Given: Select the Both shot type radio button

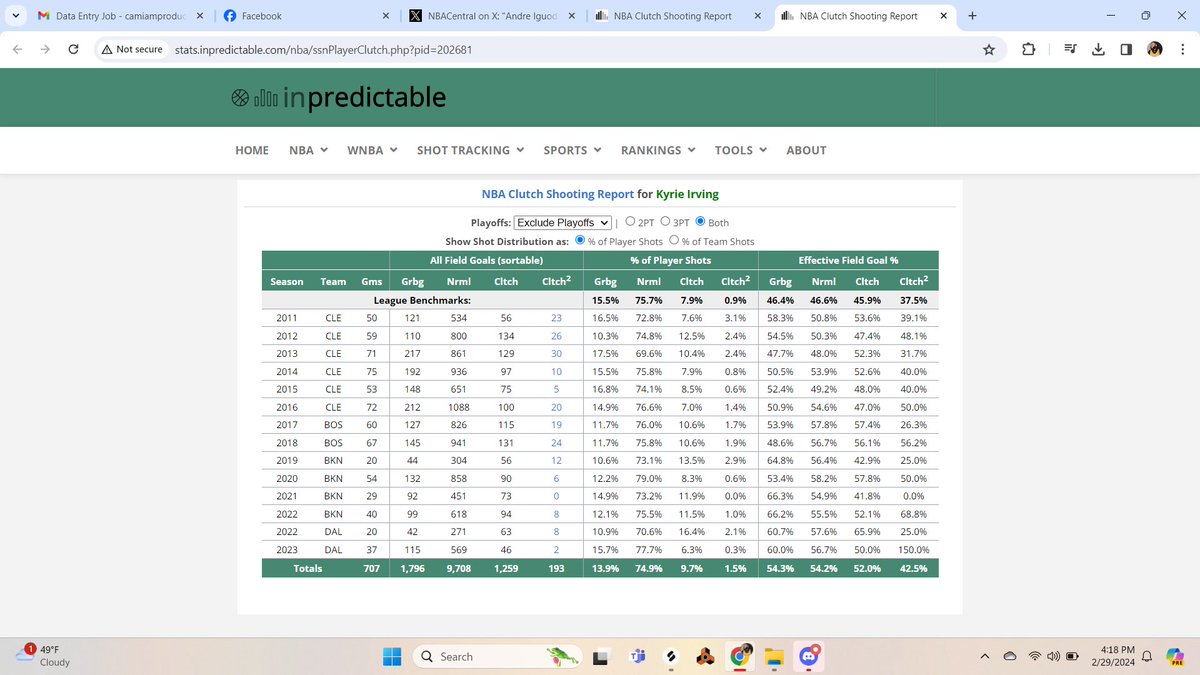Looking at the screenshot, I should (x=700, y=223).
